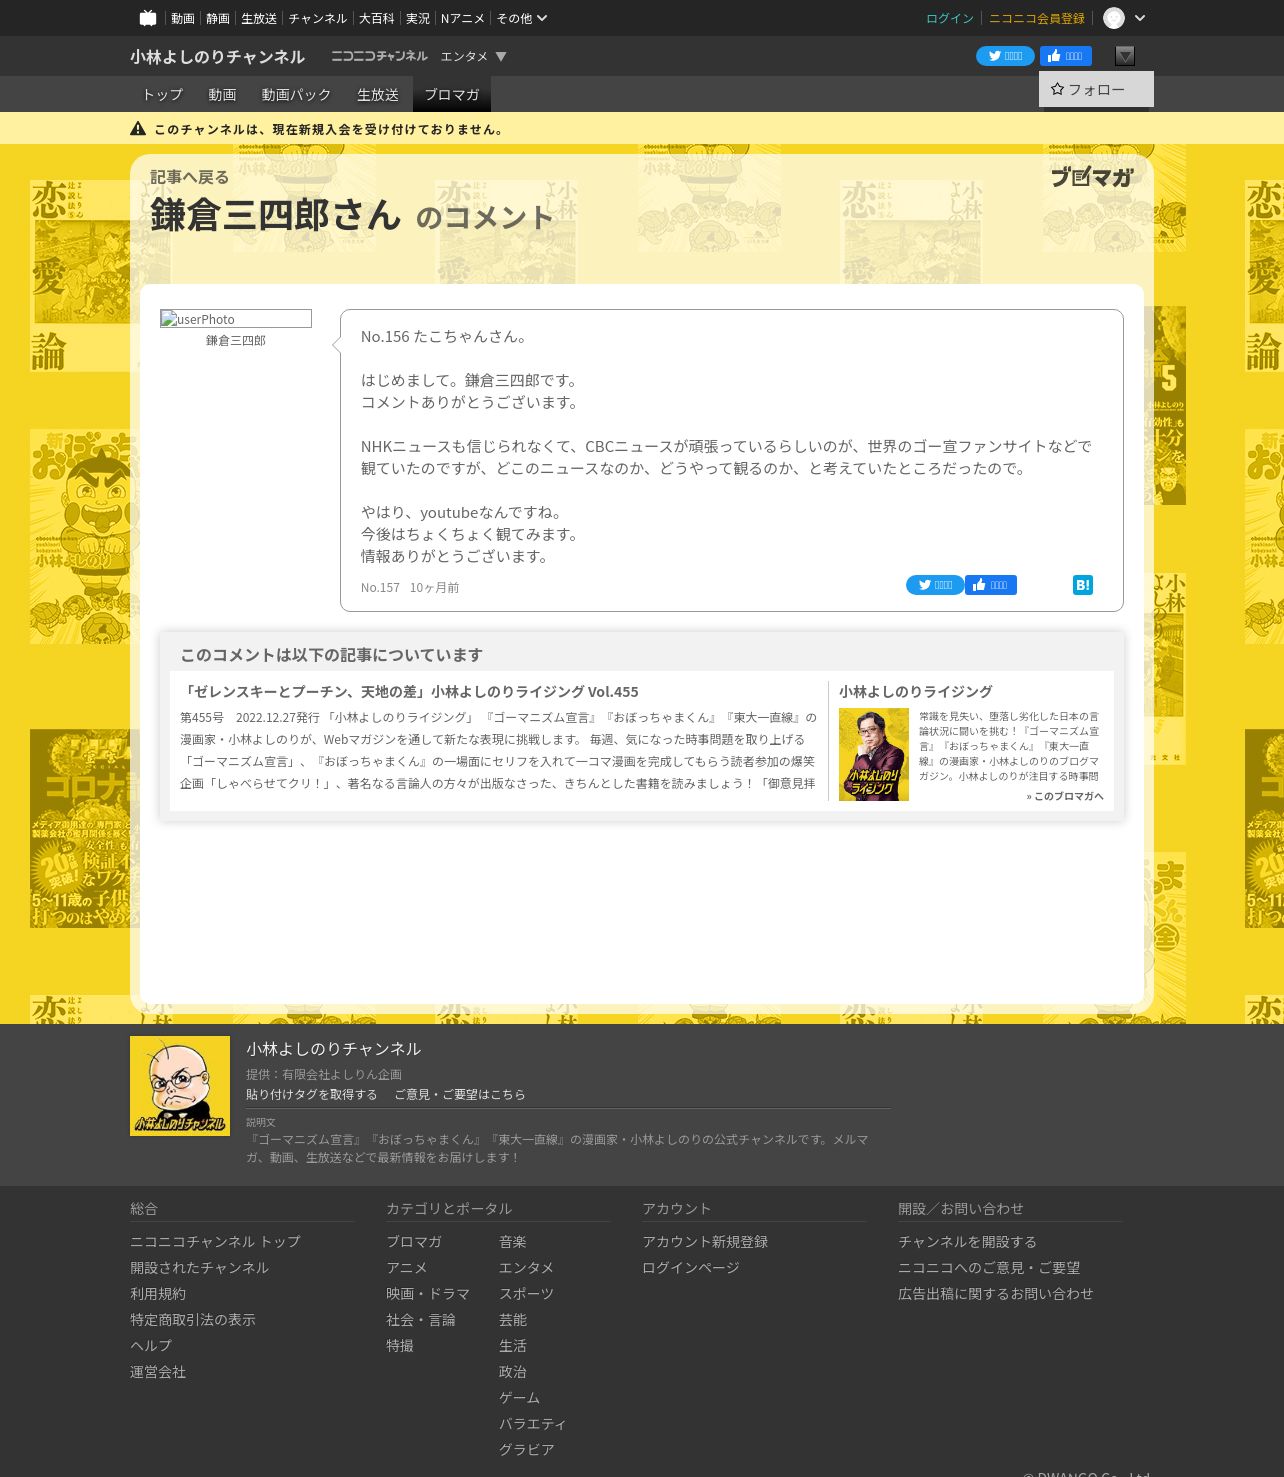Expand the エンタメ category triangle
Viewport: 1284px width, 1477px height.
click(501, 56)
